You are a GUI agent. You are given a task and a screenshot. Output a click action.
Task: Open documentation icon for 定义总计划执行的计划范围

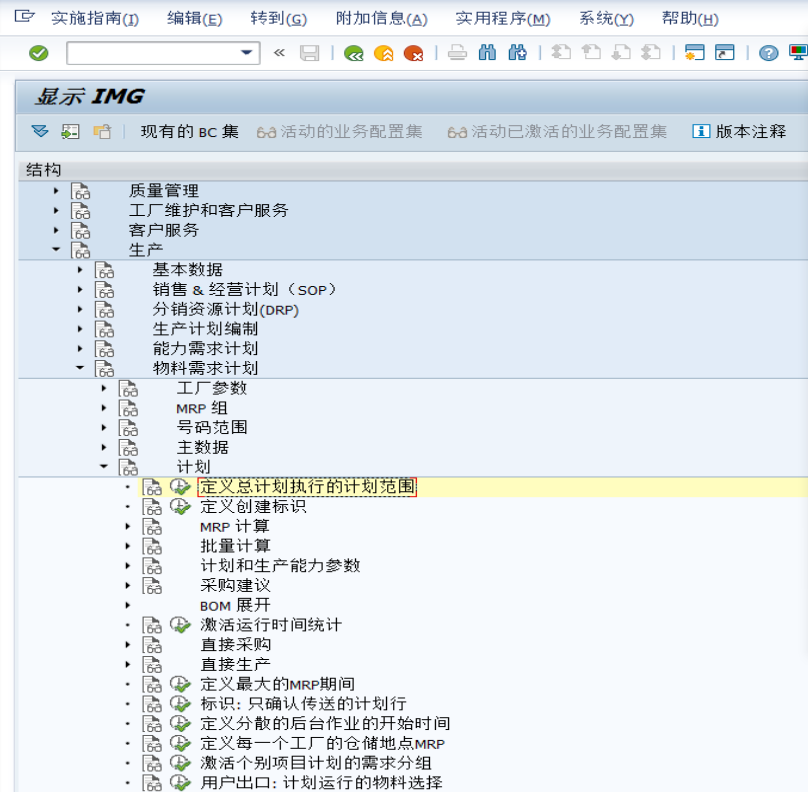point(152,487)
